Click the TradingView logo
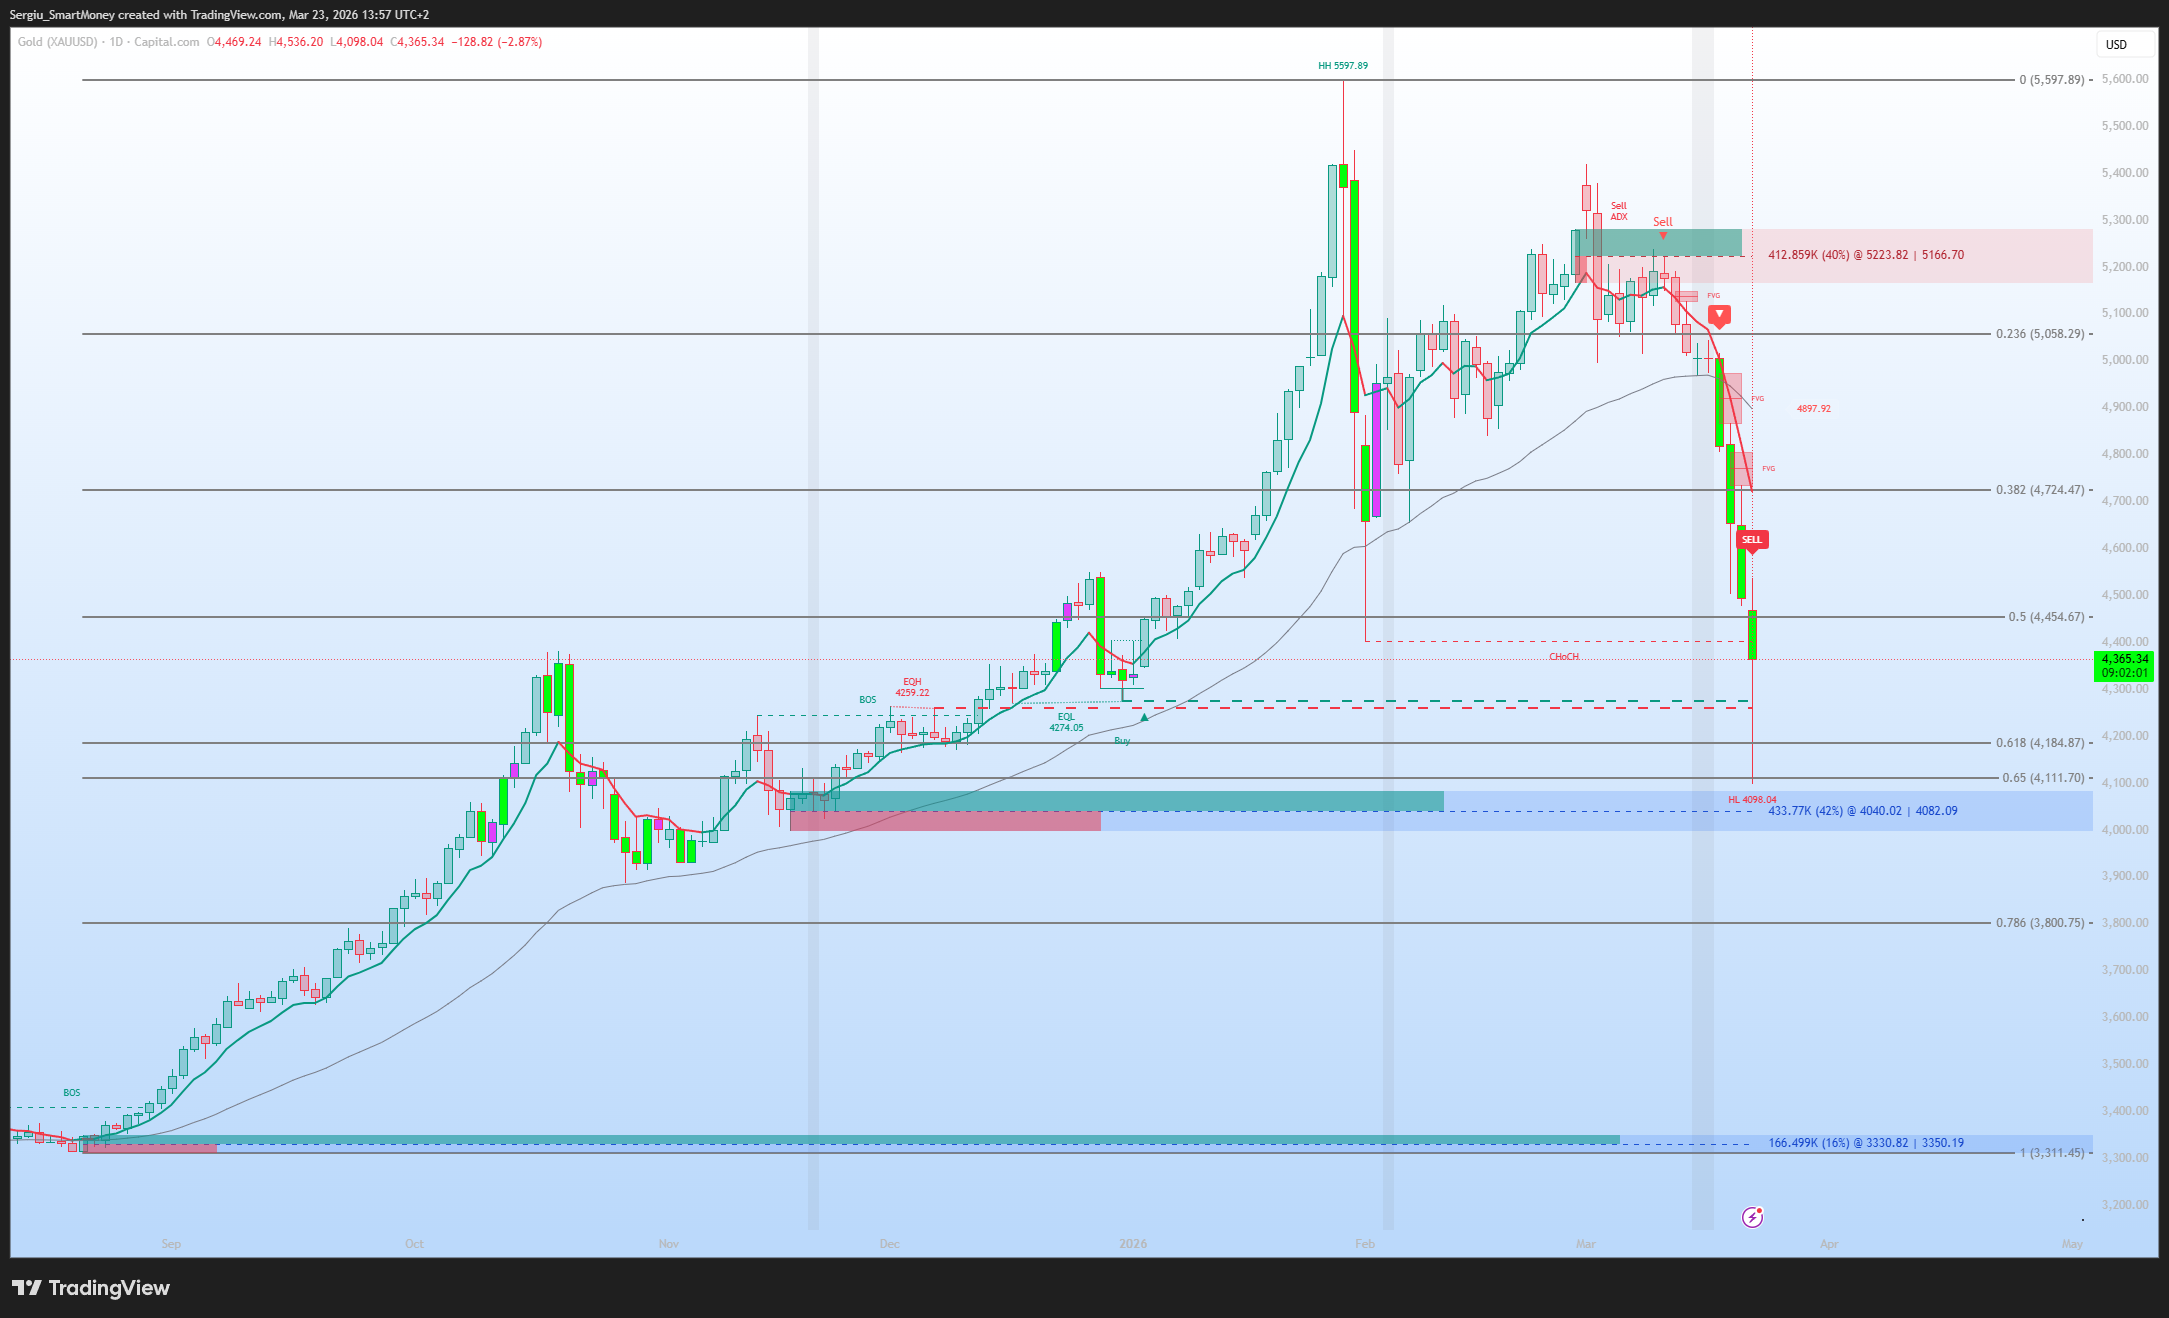2169x1318 pixels. pos(91,1288)
